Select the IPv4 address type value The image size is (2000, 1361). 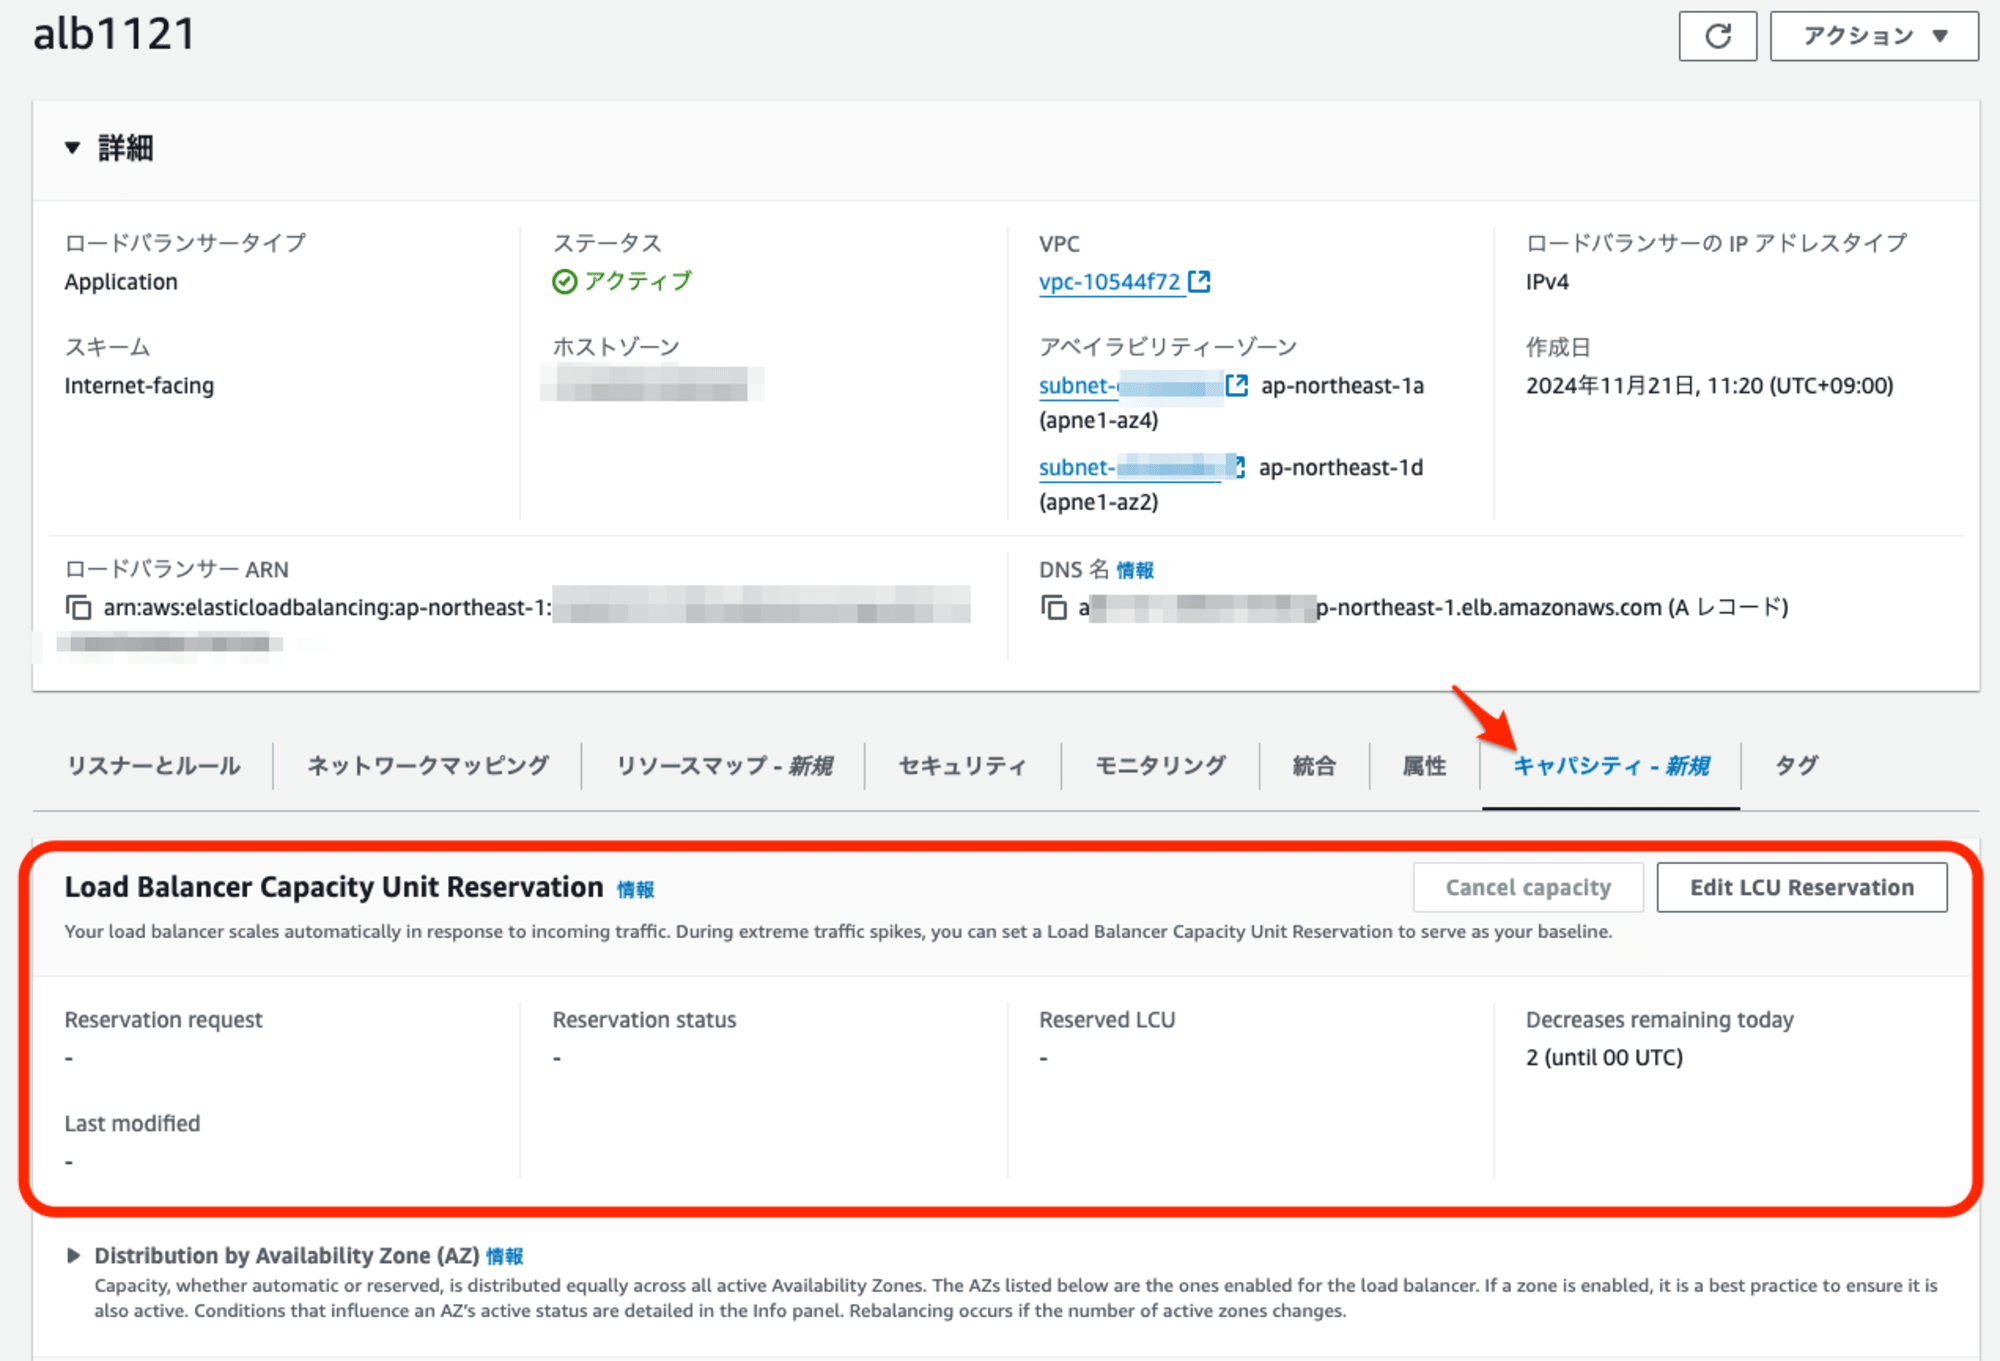pos(1547,282)
